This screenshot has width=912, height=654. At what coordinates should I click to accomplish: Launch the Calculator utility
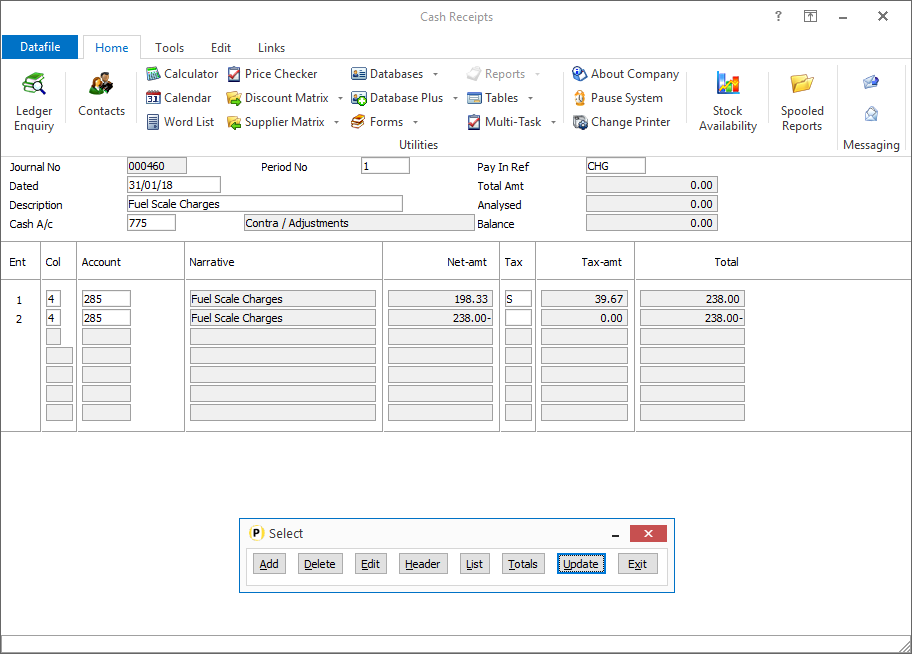(x=181, y=74)
